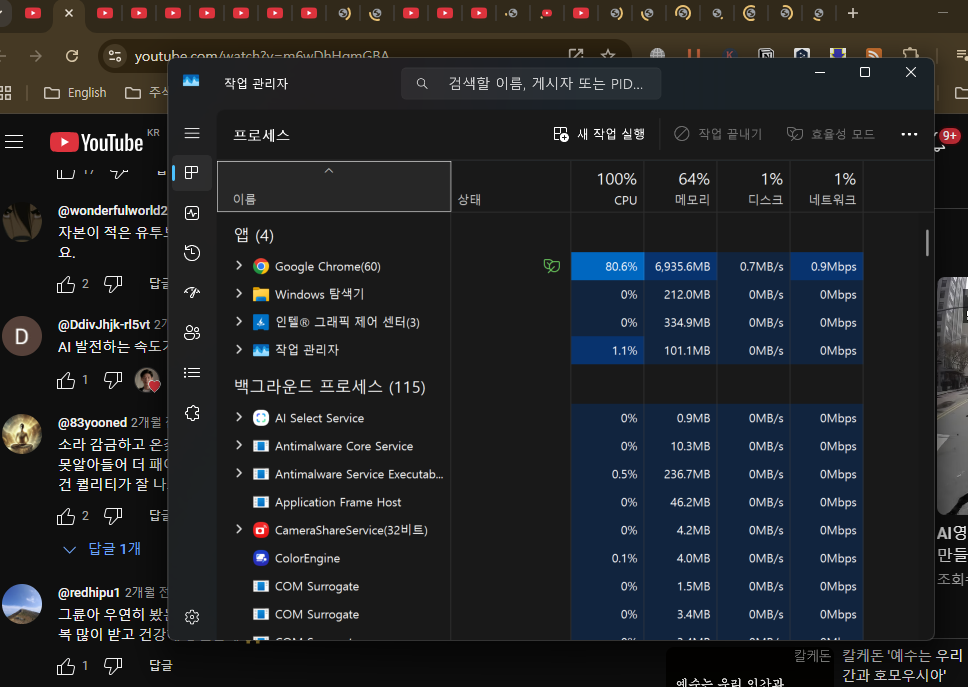Open the English bookmarks folder in Chrome
This screenshot has height=687, width=968.
click(75, 93)
